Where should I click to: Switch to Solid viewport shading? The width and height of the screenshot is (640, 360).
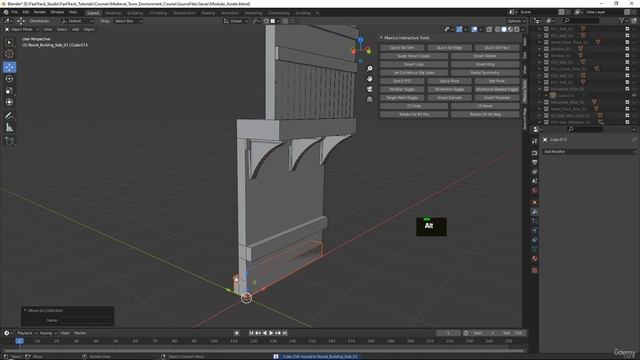coord(504,29)
